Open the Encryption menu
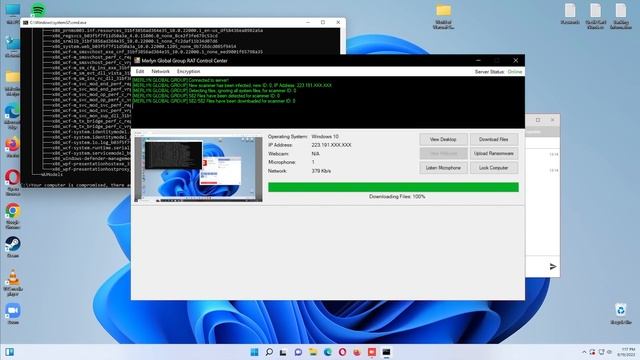 [189, 71]
